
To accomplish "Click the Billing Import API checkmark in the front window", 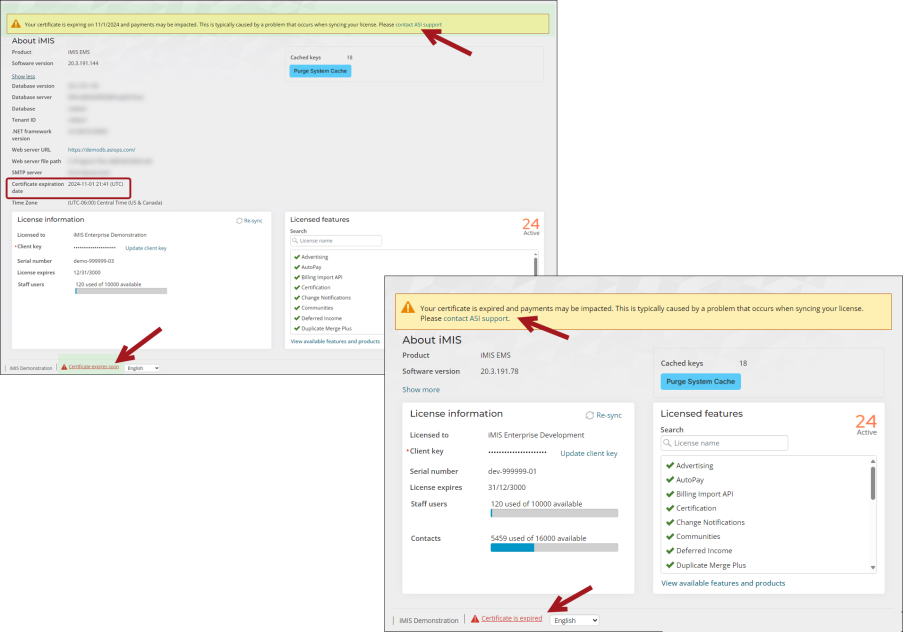I will pyautogui.click(x=670, y=494).
